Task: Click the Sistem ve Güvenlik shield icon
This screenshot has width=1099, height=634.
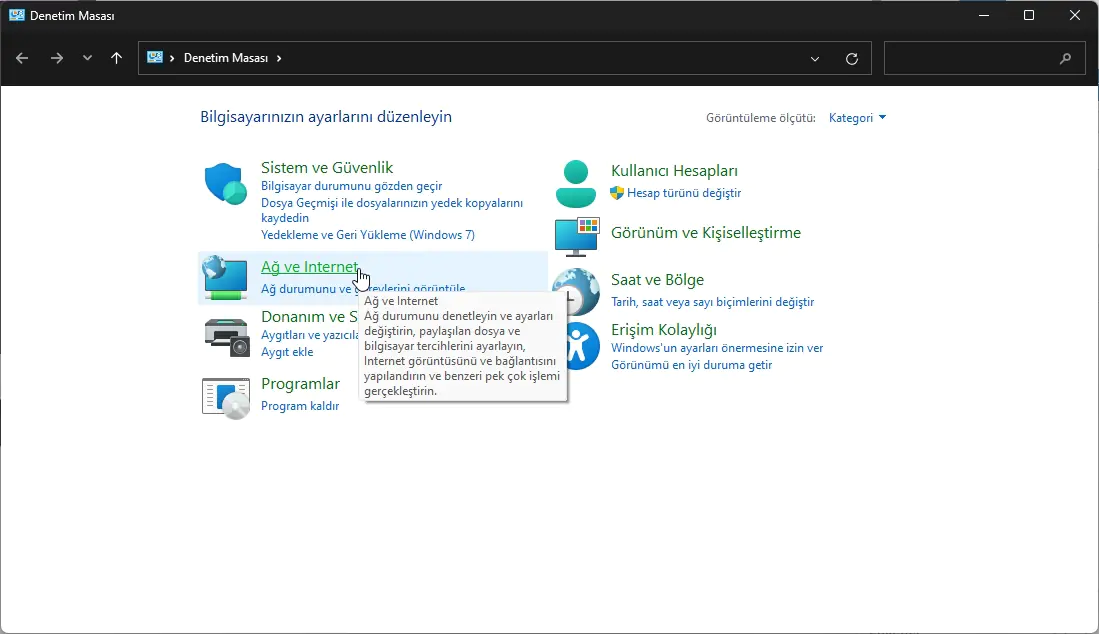Action: tap(225, 185)
